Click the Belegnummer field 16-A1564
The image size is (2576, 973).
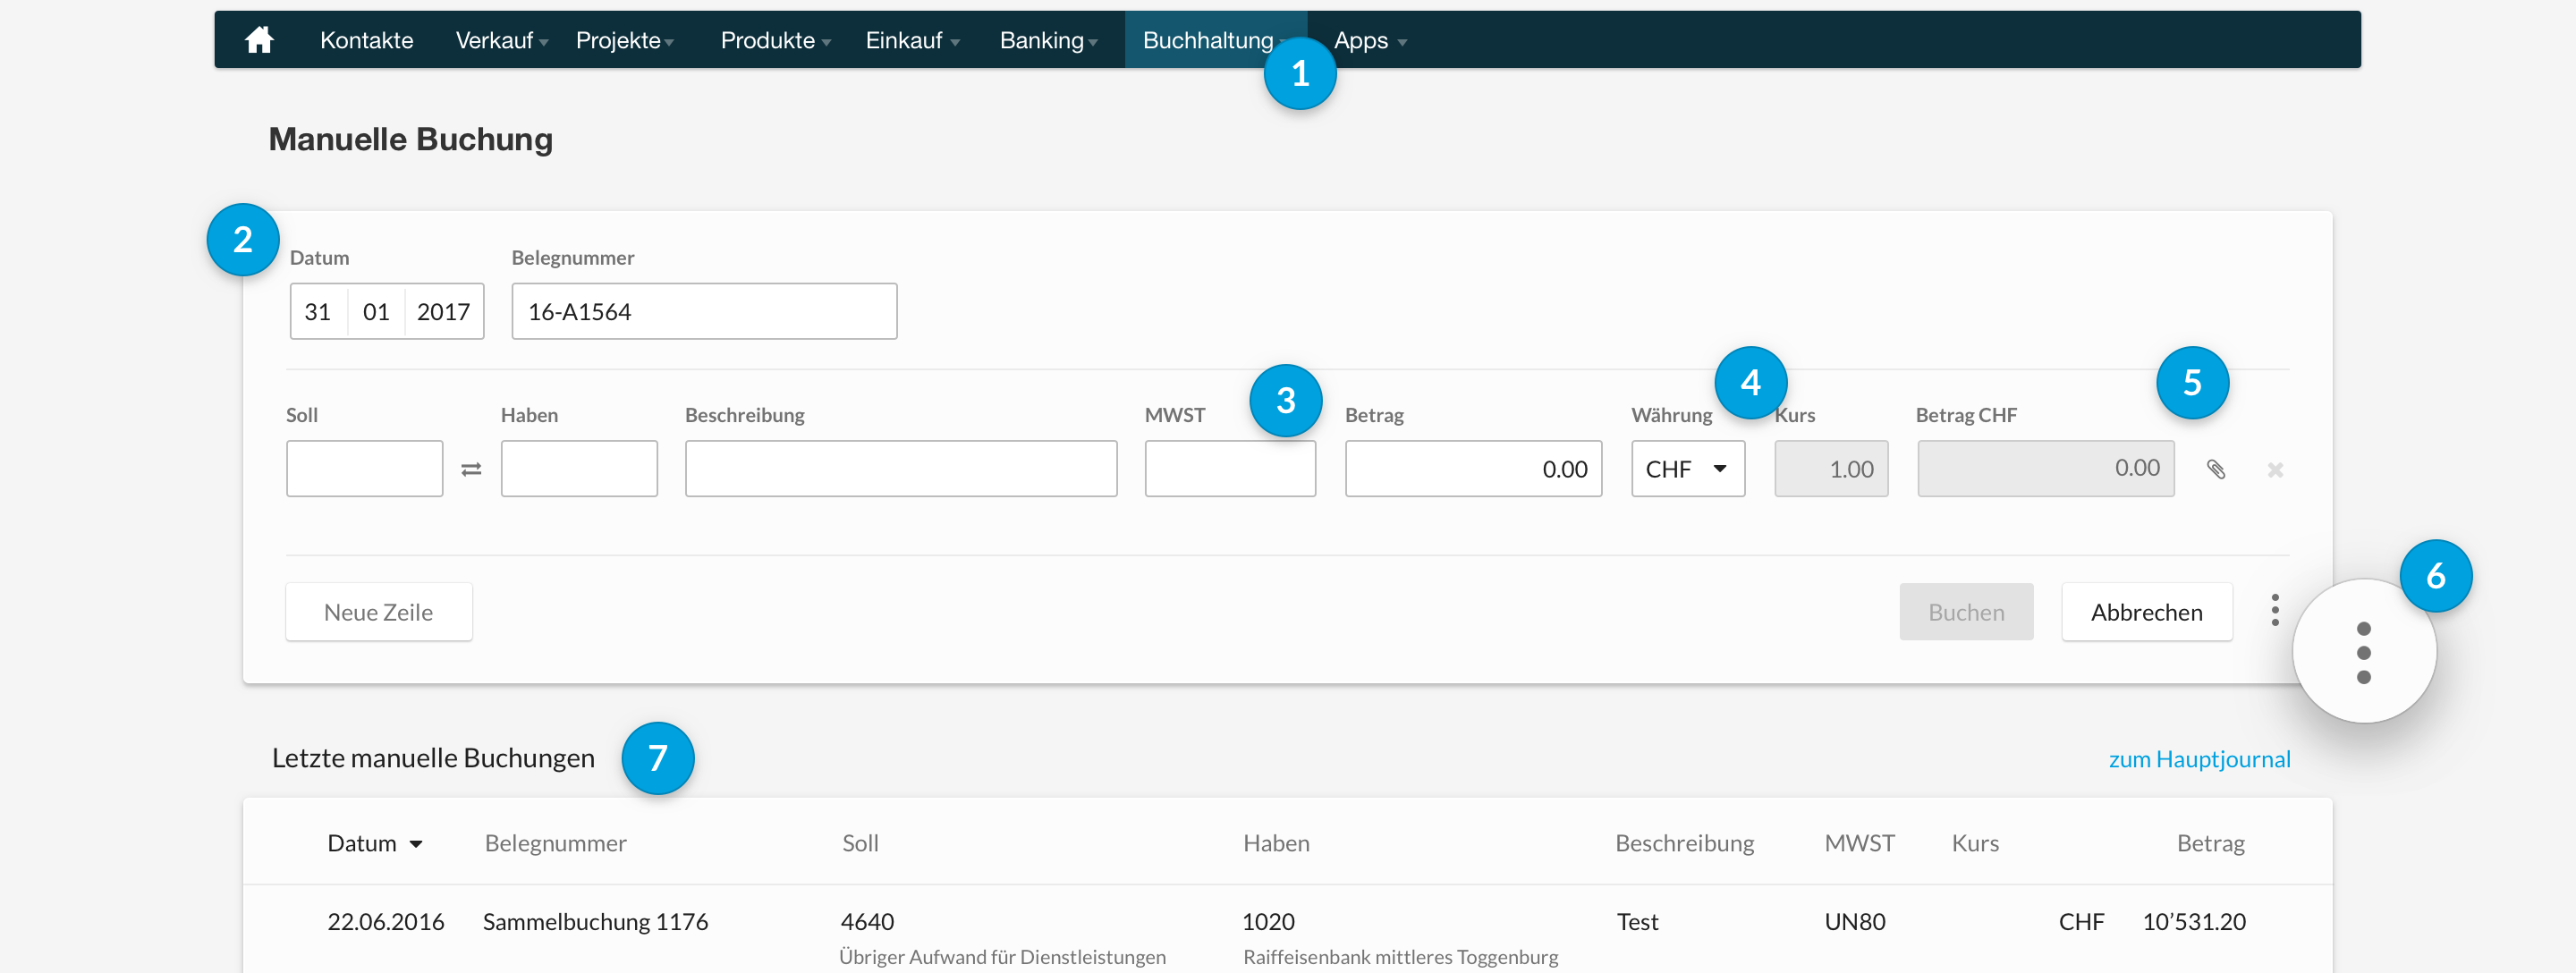click(x=704, y=312)
